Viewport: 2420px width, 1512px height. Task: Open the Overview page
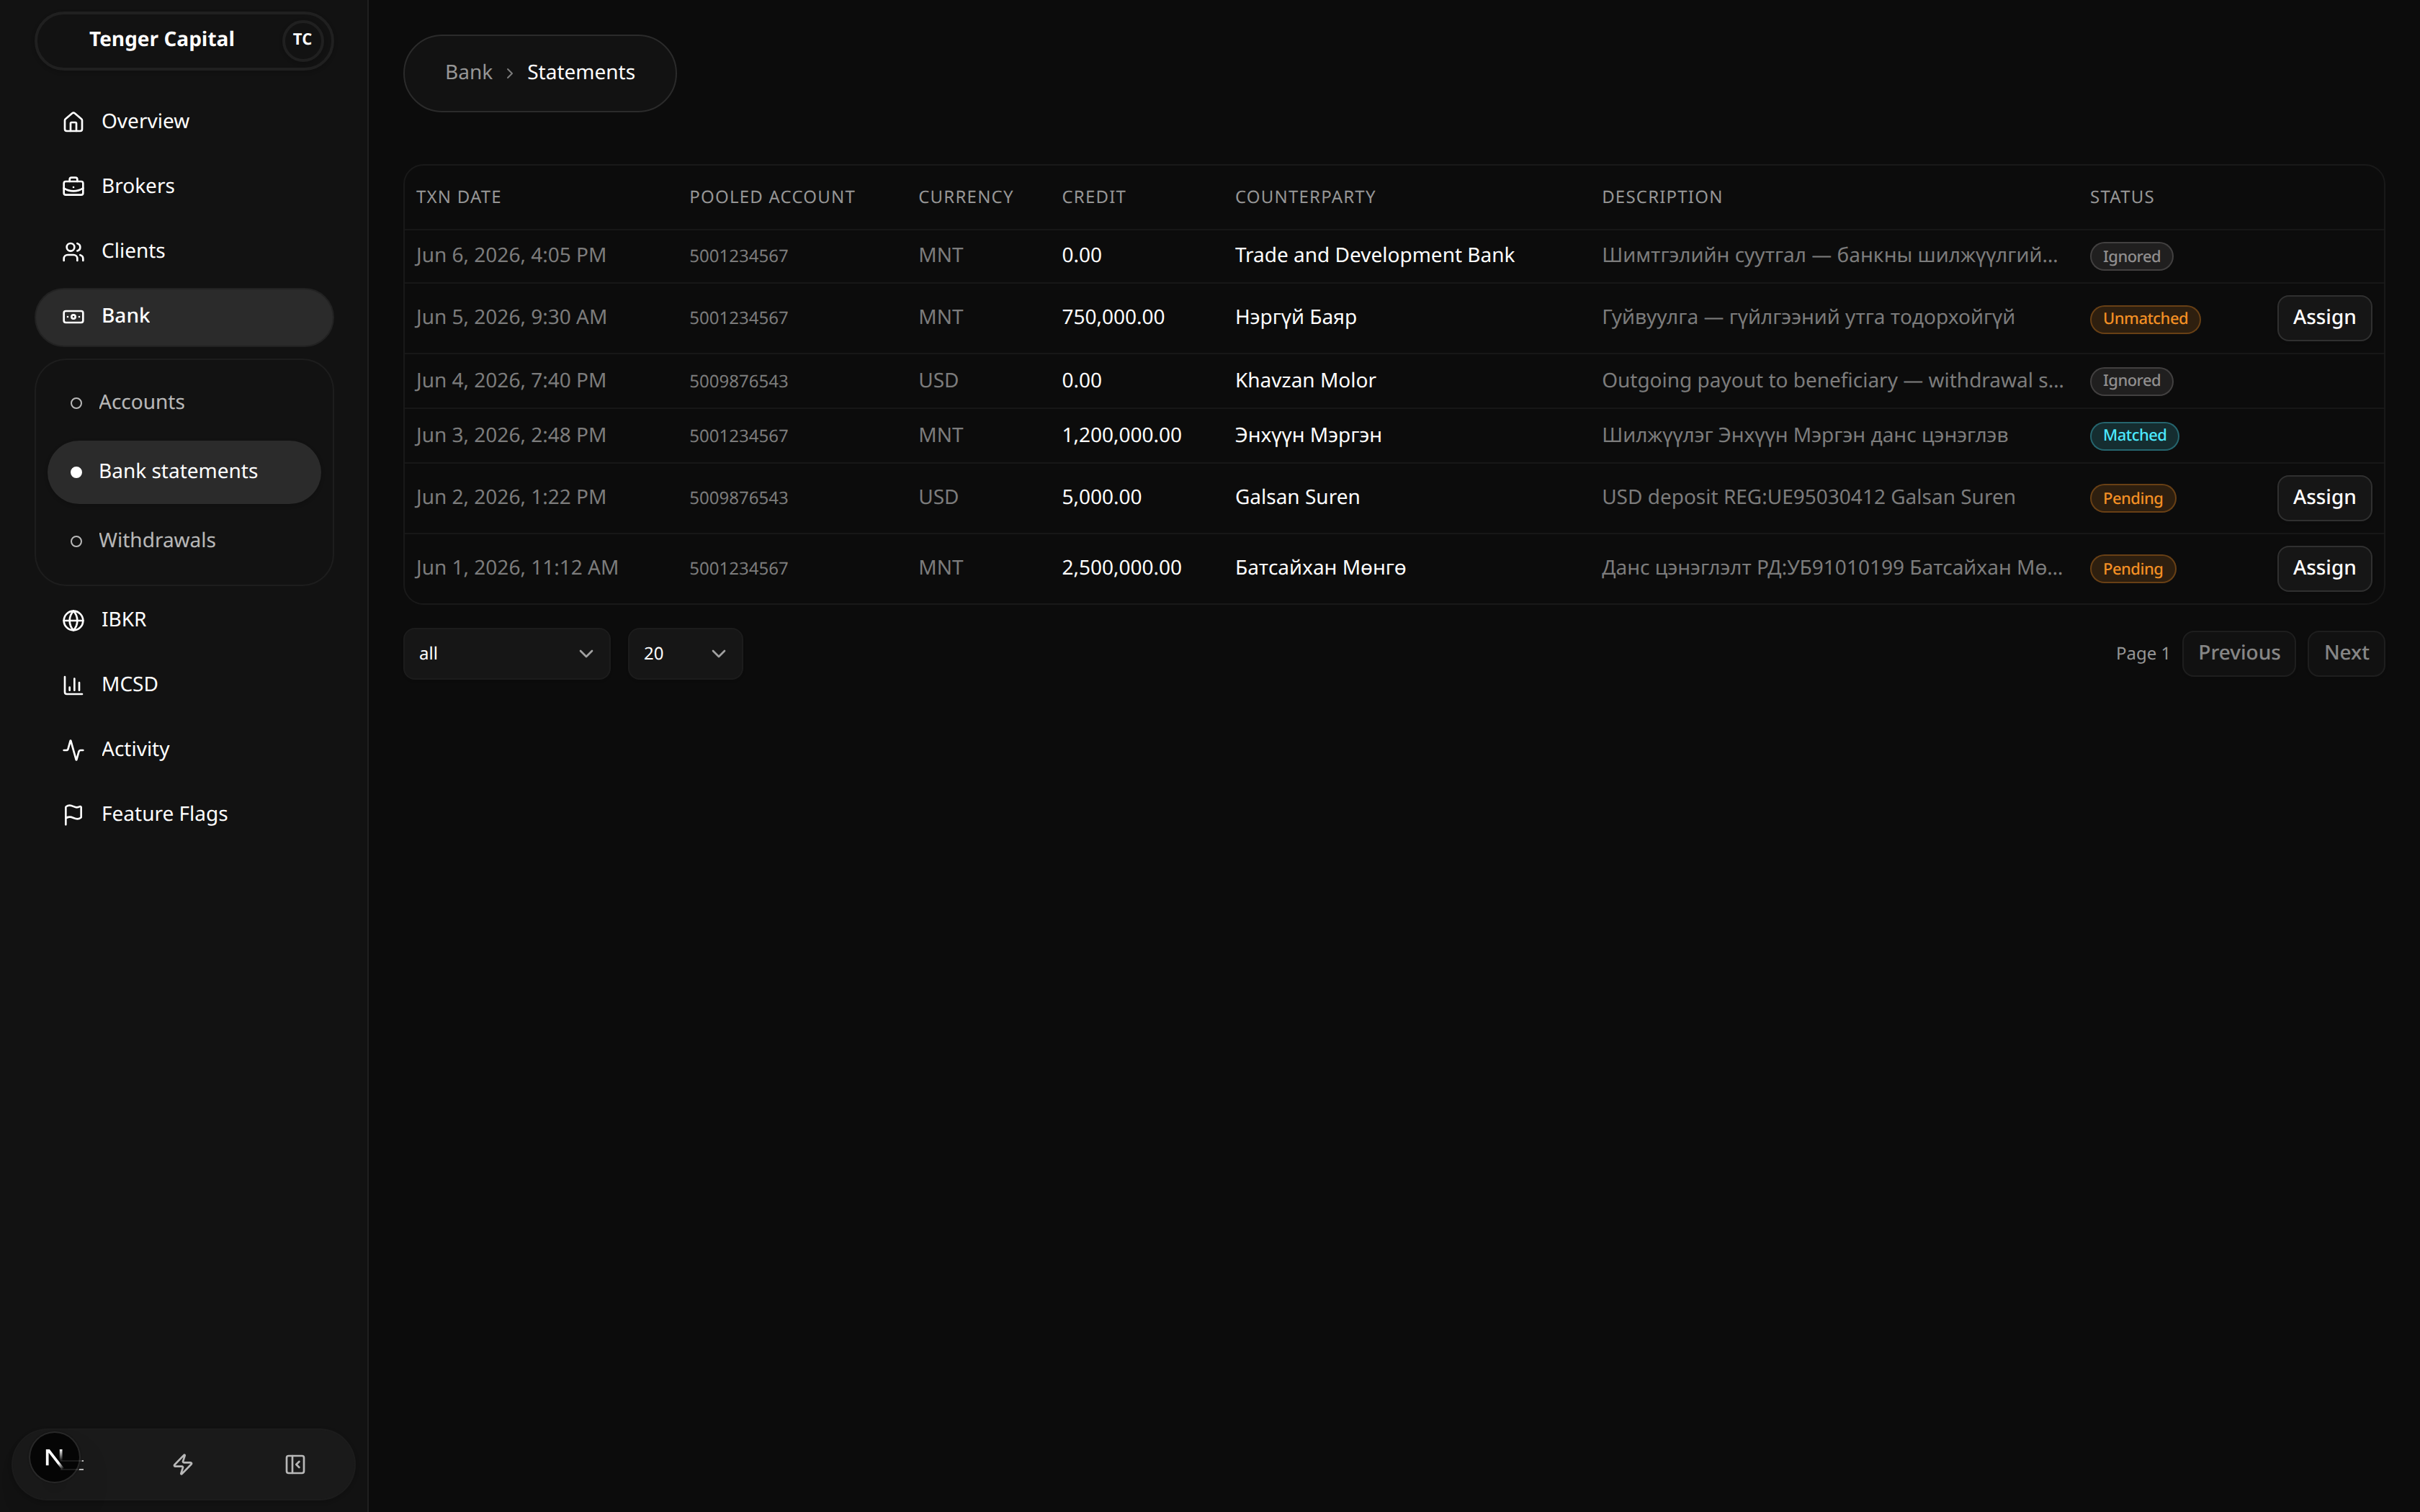(184, 121)
